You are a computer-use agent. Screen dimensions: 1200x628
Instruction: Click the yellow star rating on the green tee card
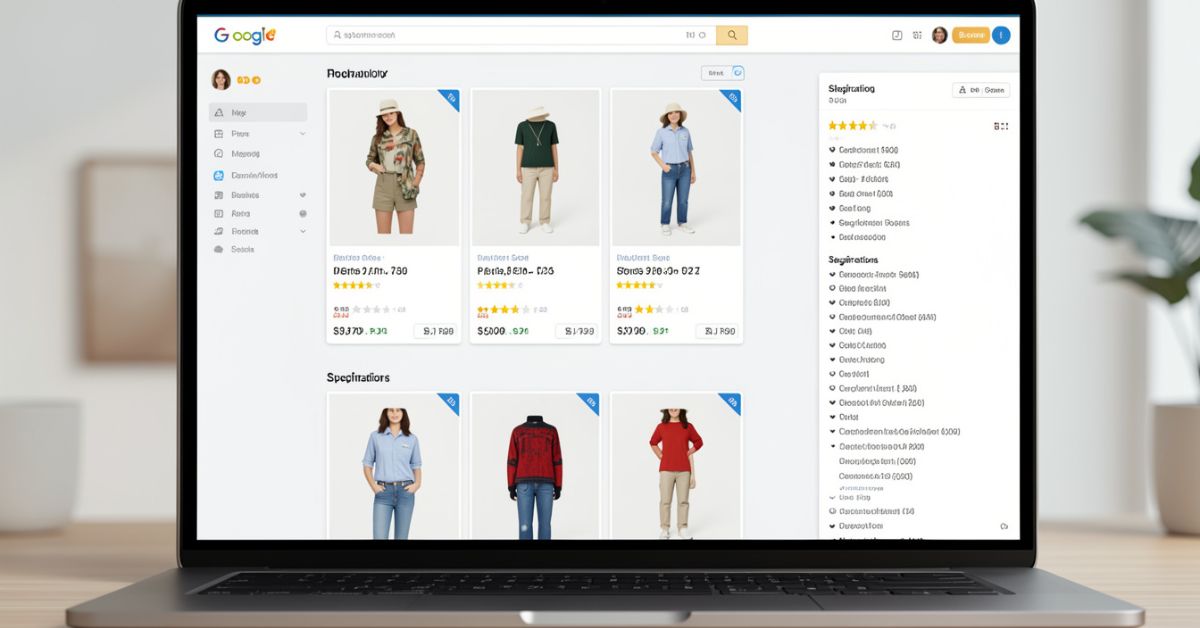coord(497,285)
